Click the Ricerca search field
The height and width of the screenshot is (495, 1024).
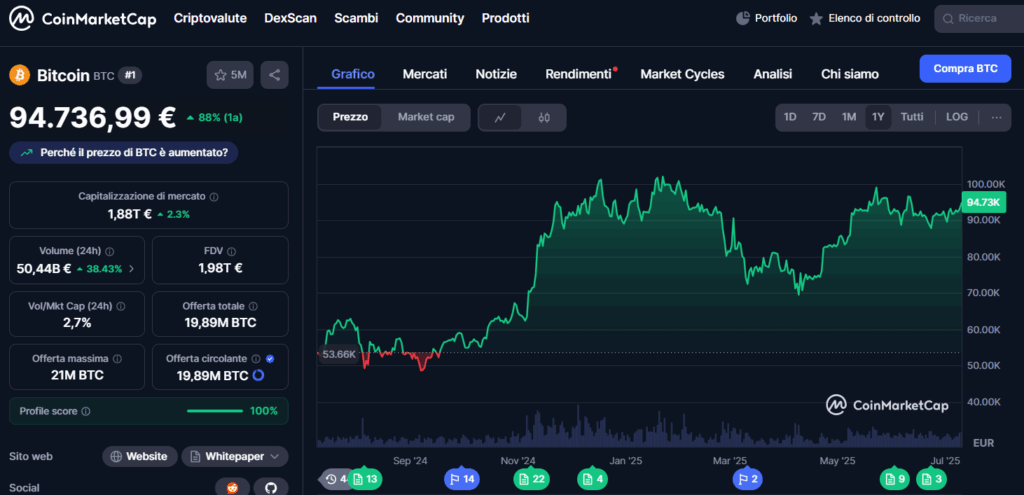tap(980, 19)
